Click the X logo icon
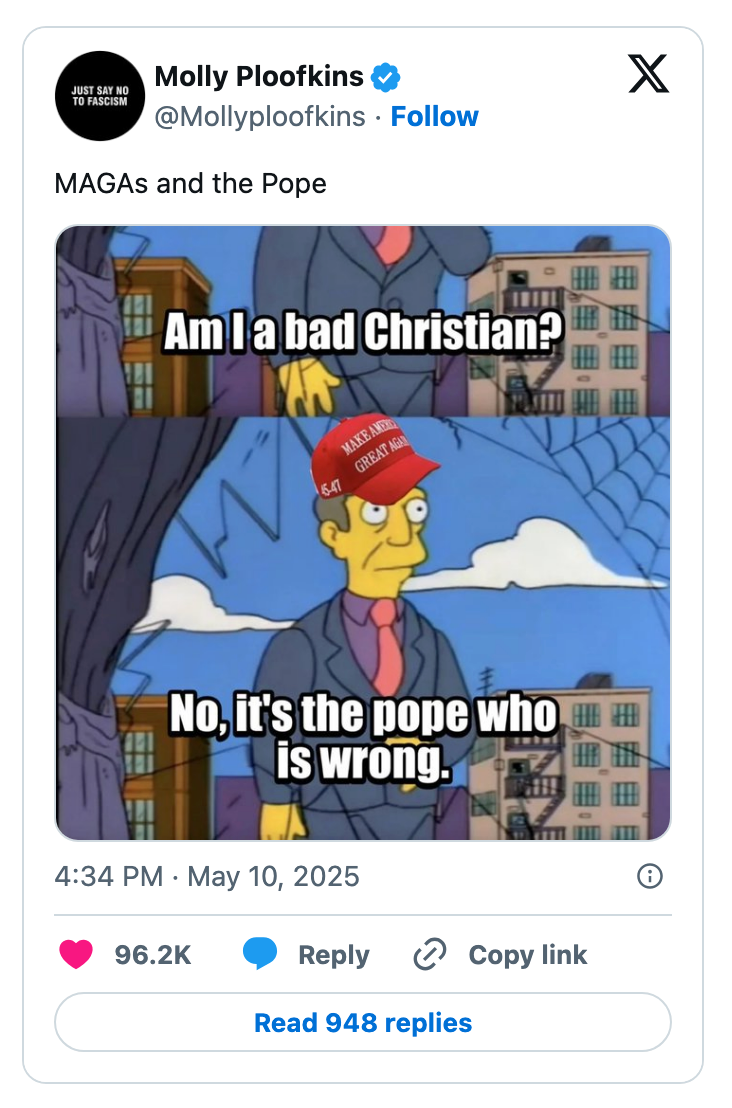The width and height of the screenshot is (732, 1108). tap(648, 75)
